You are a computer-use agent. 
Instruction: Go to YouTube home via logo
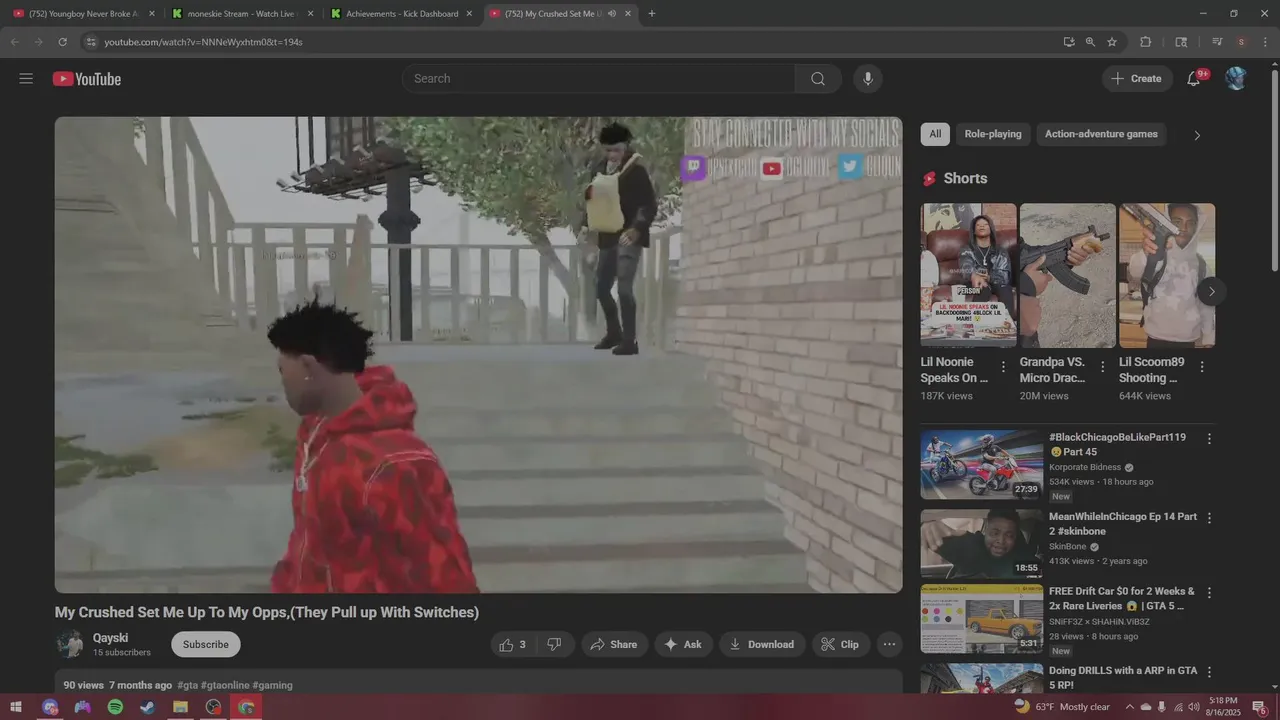[87, 79]
